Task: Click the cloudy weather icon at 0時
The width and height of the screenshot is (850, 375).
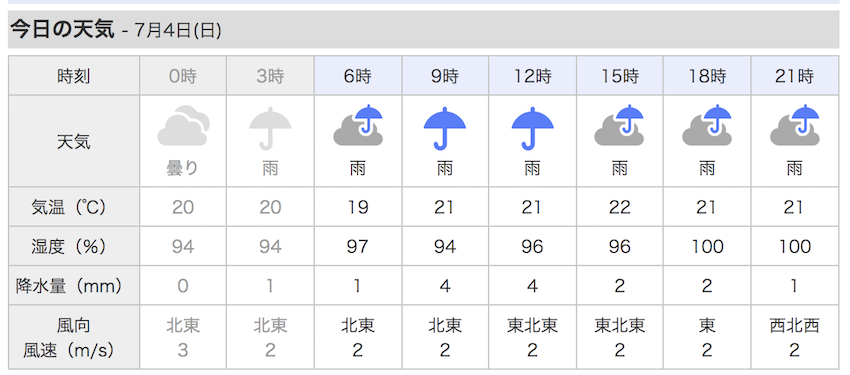Action: tap(183, 126)
